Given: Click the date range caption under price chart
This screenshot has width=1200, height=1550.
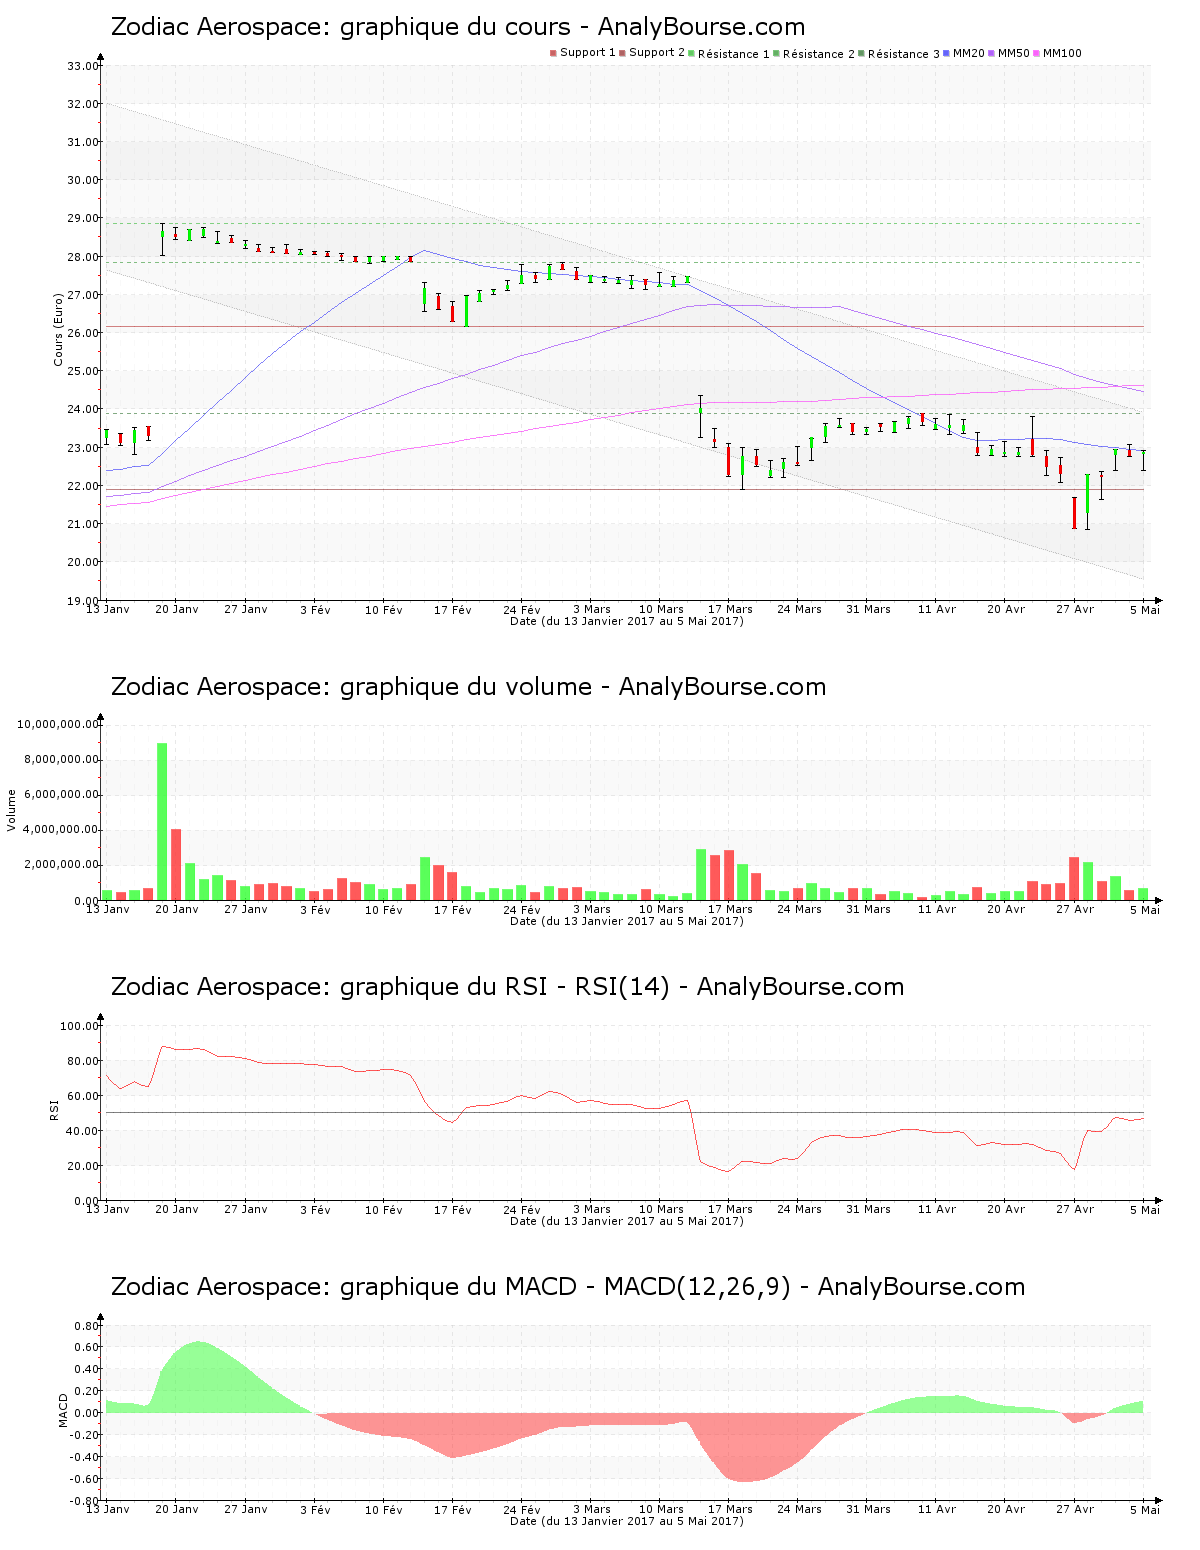Looking at the screenshot, I should 627,621.
